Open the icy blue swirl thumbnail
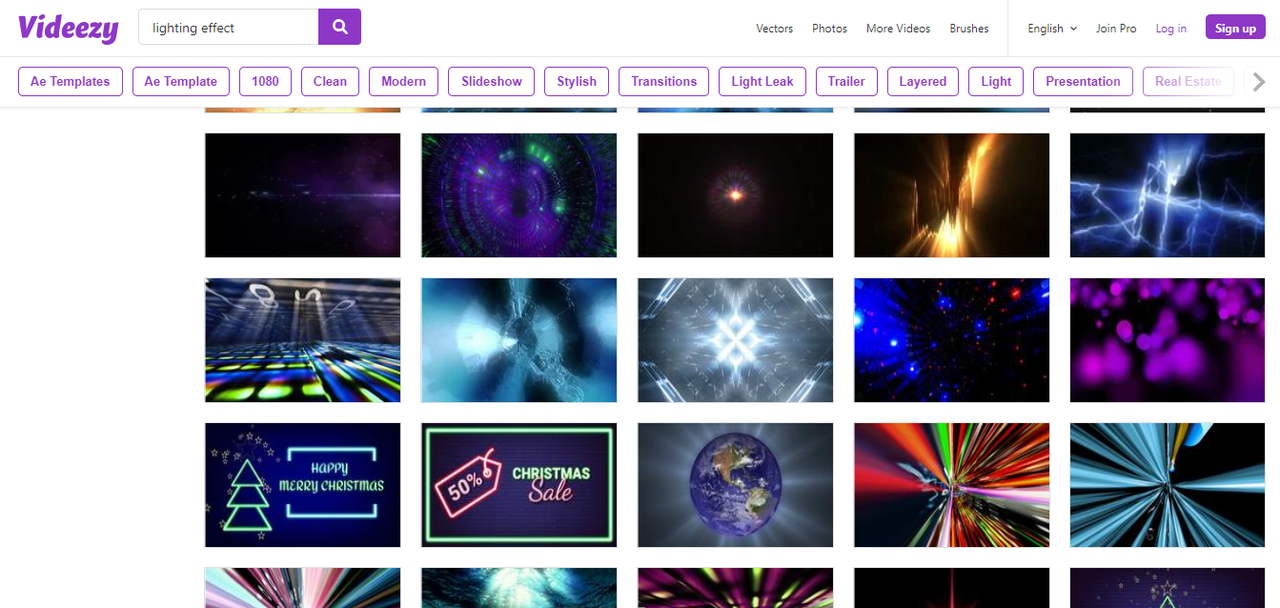Image resolution: width=1280 pixels, height=608 pixels. click(519, 340)
